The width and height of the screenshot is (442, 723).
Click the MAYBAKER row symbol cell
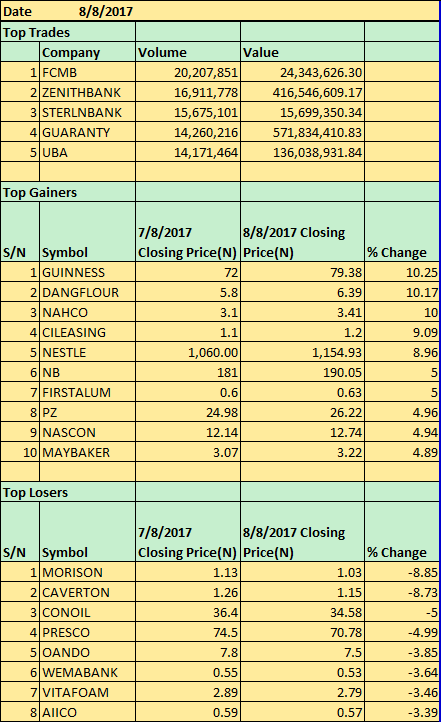88,452
